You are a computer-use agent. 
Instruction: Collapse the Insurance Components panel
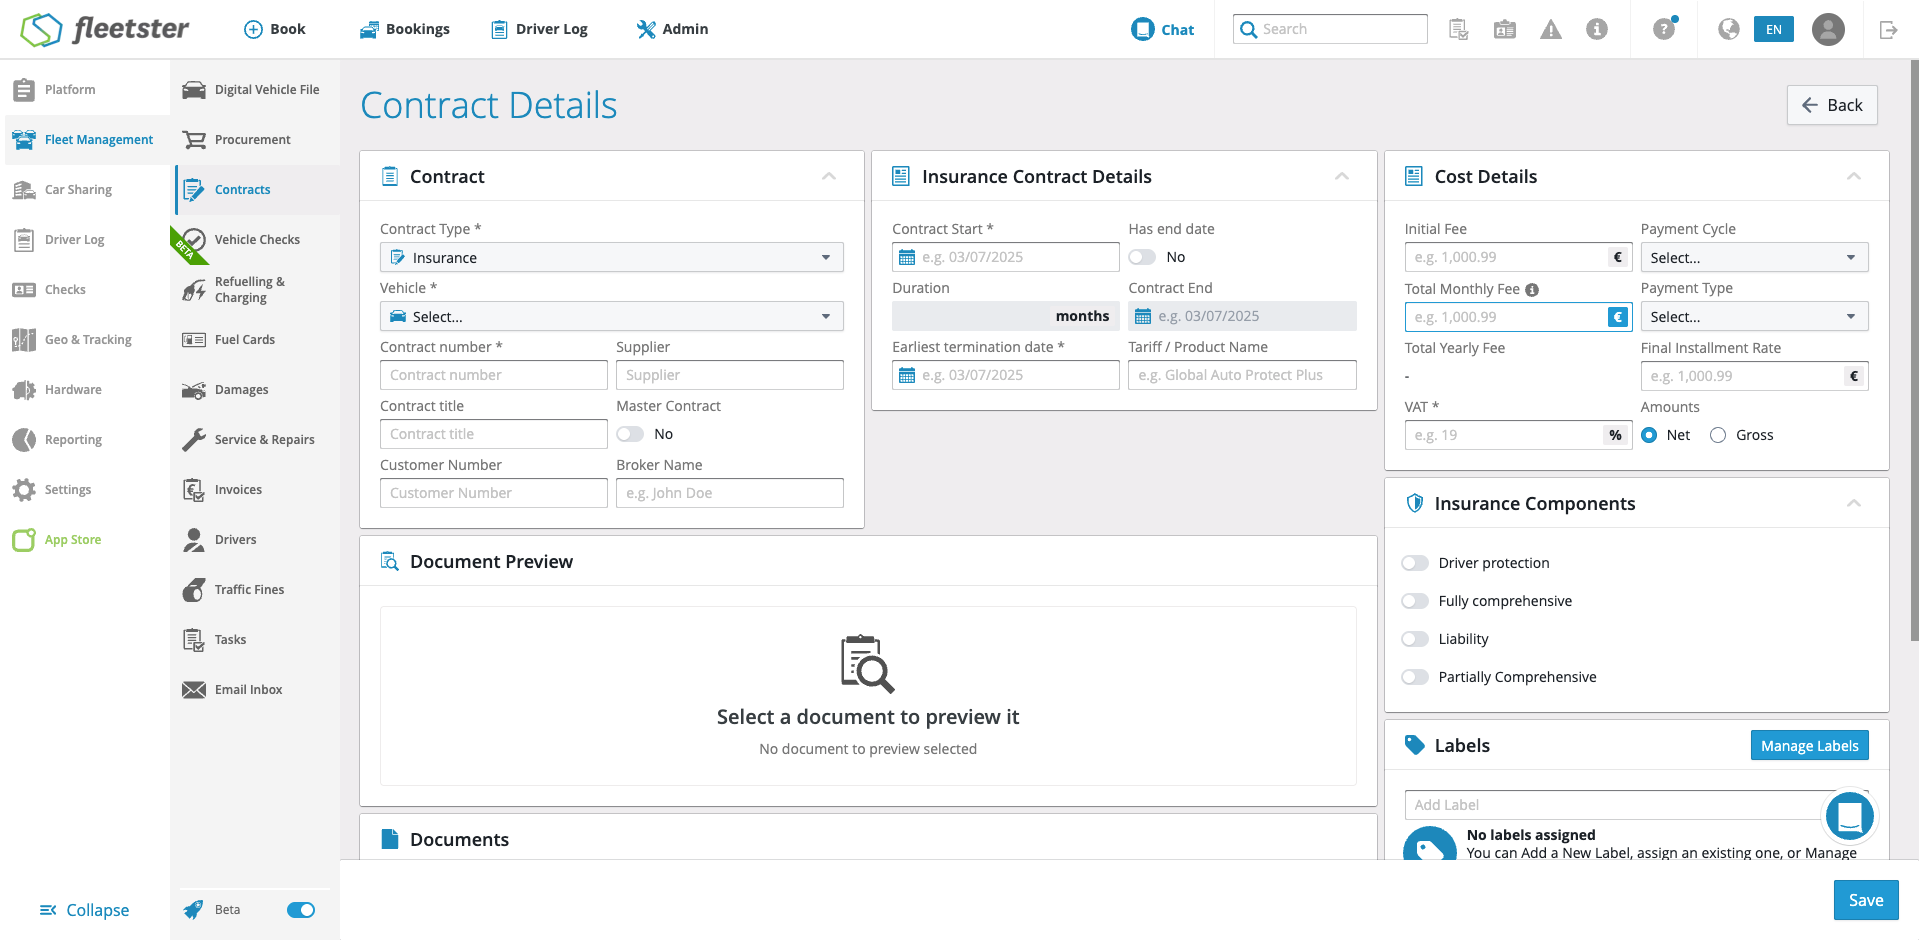(x=1854, y=503)
